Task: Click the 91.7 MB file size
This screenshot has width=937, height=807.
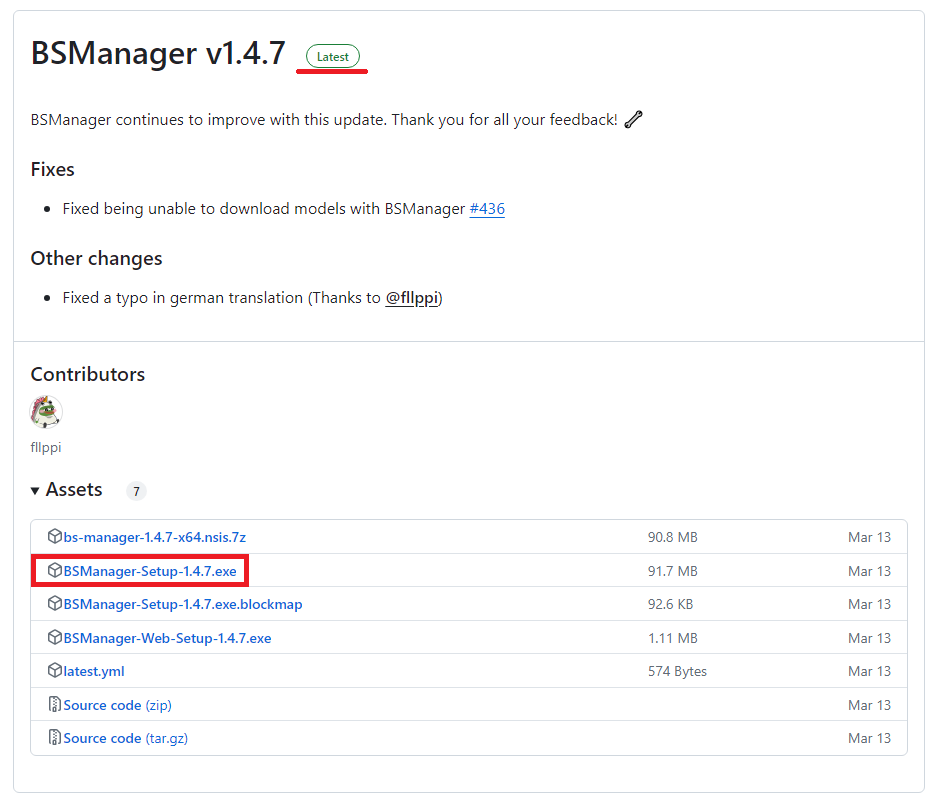Action: [x=672, y=571]
